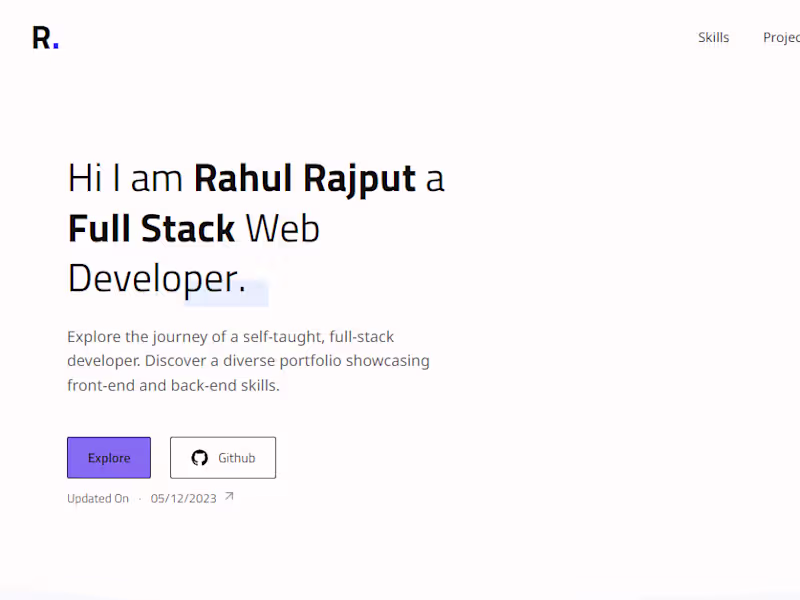The height and width of the screenshot is (600, 800).
Task: Click the bold name Rahul Rajput
Action: point(304,179)
